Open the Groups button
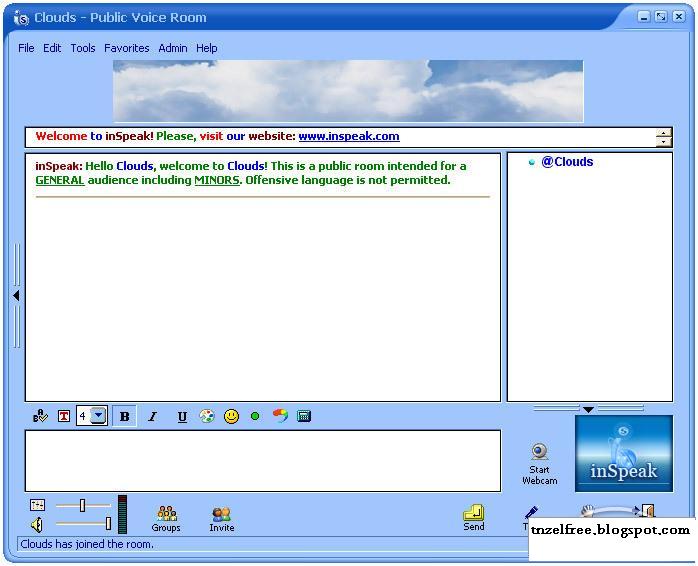The width and height of the screenshot is (698, 566). (x=166, y=518)
